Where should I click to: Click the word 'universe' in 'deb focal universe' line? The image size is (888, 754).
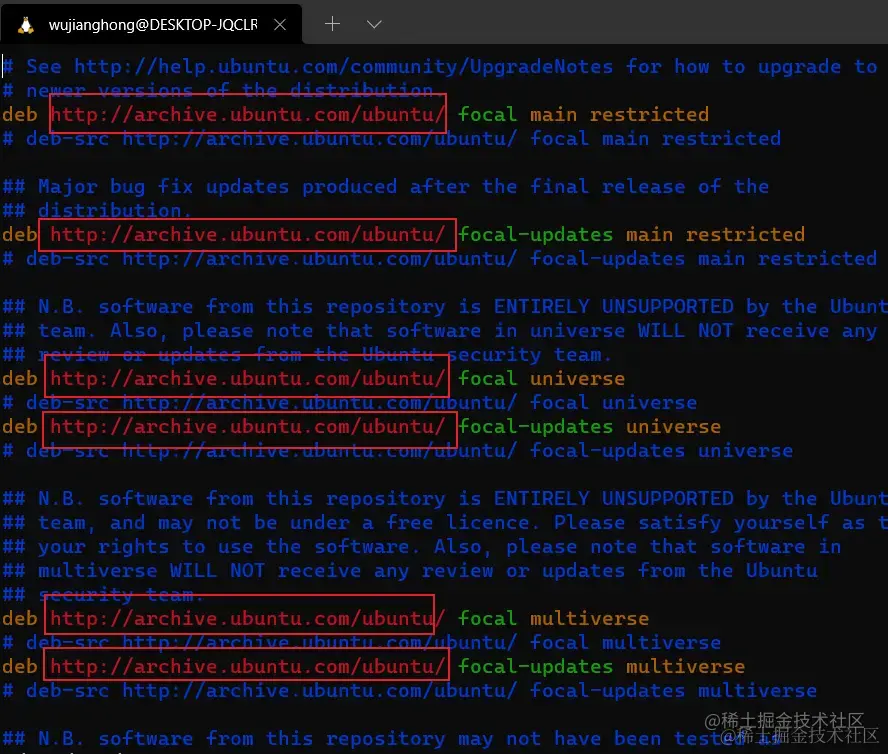577,378
